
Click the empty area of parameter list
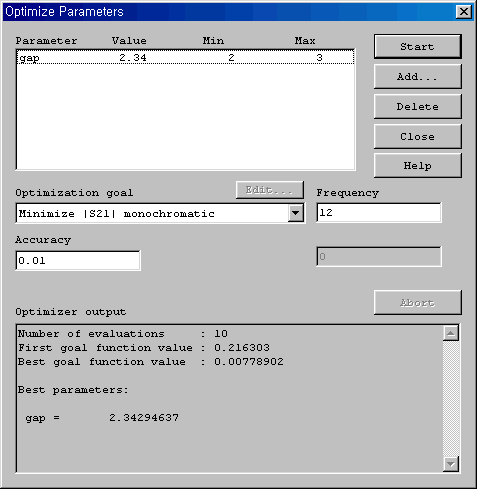185,117
